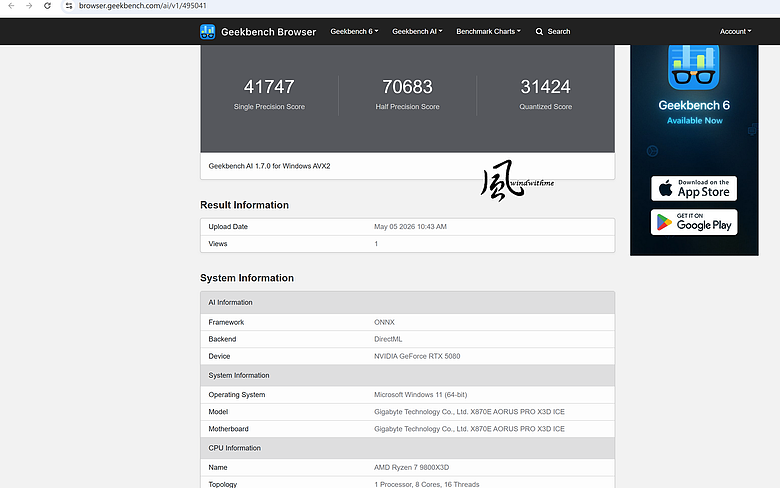Screen dimensions: 780x488
Task: Click the browser forward arrow
Action: (29, 6)
